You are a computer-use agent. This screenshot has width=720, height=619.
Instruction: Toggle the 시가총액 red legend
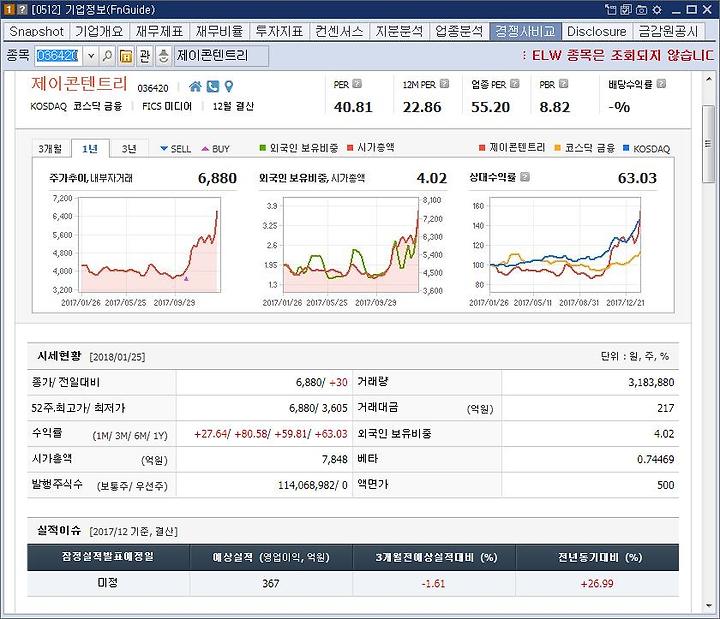[371, 147]
